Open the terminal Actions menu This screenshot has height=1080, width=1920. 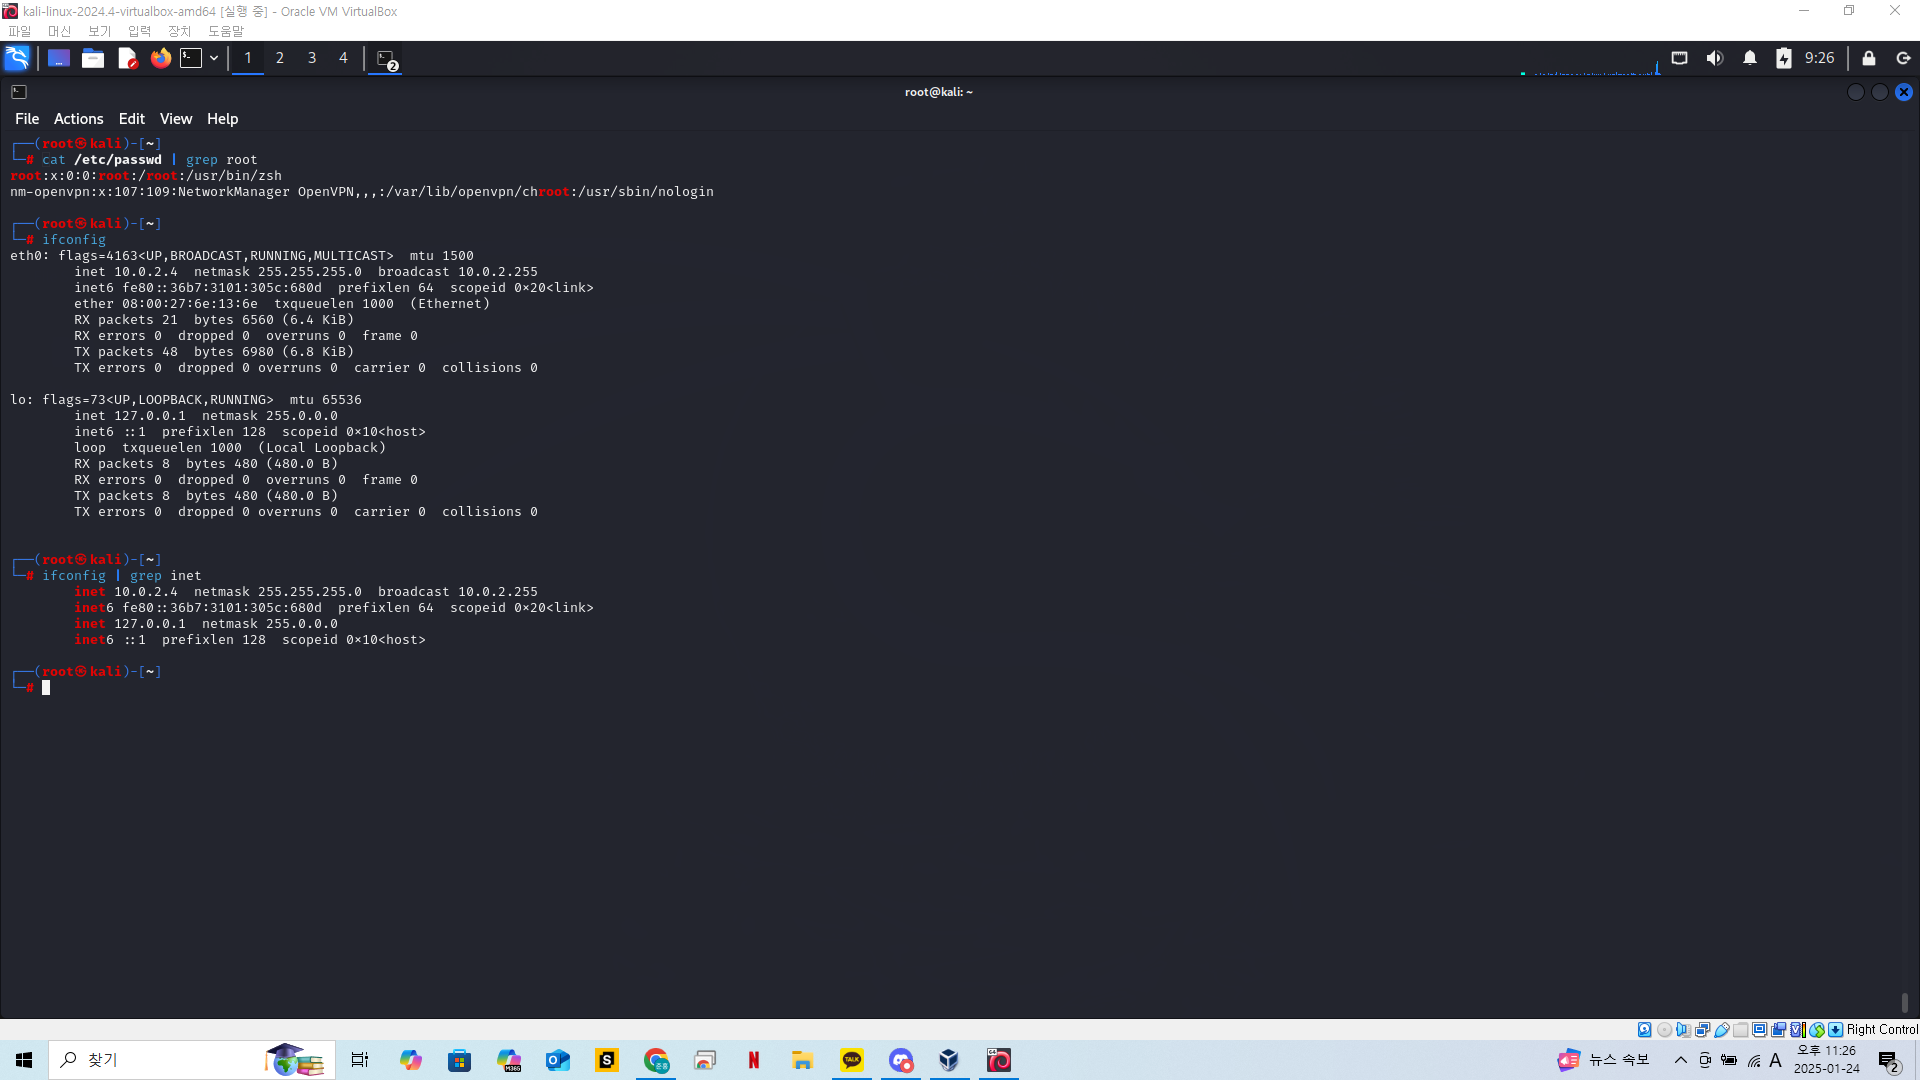point(78,118)
